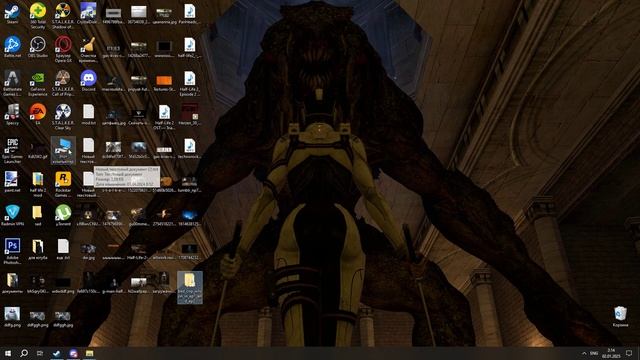Select the mod.txt text file
This screenshot has height=360, width=640.
tap(88, 114)
